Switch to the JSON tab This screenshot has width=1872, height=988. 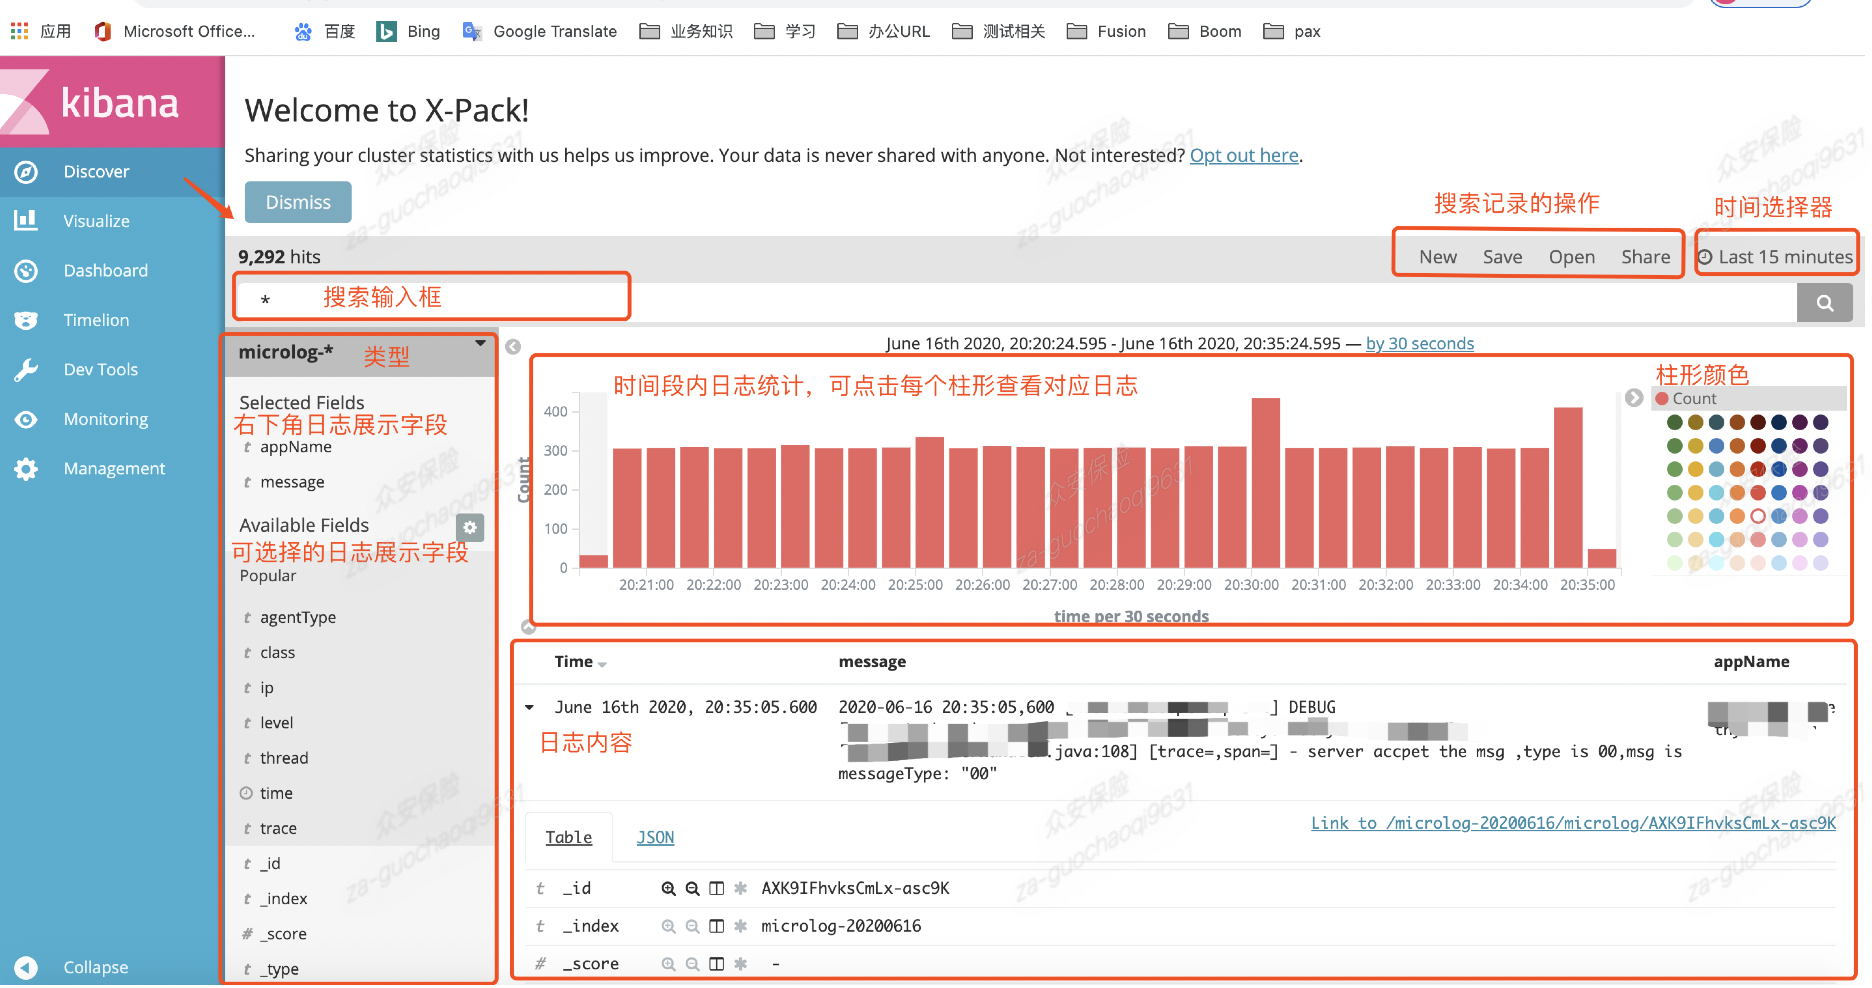coord(655,838)
